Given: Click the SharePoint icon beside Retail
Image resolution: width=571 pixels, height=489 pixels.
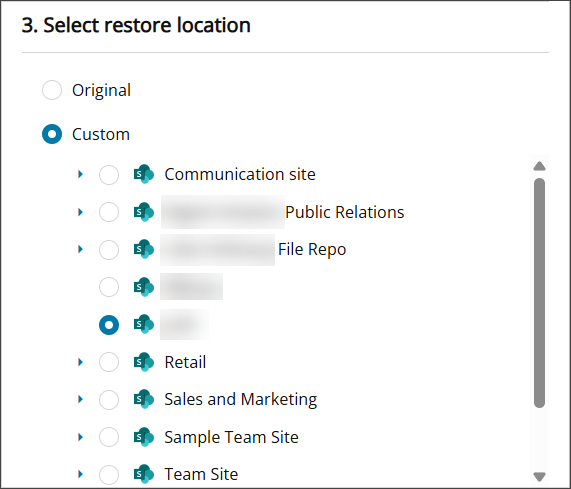Looking at the screenshot, I should tap(143, 362).
